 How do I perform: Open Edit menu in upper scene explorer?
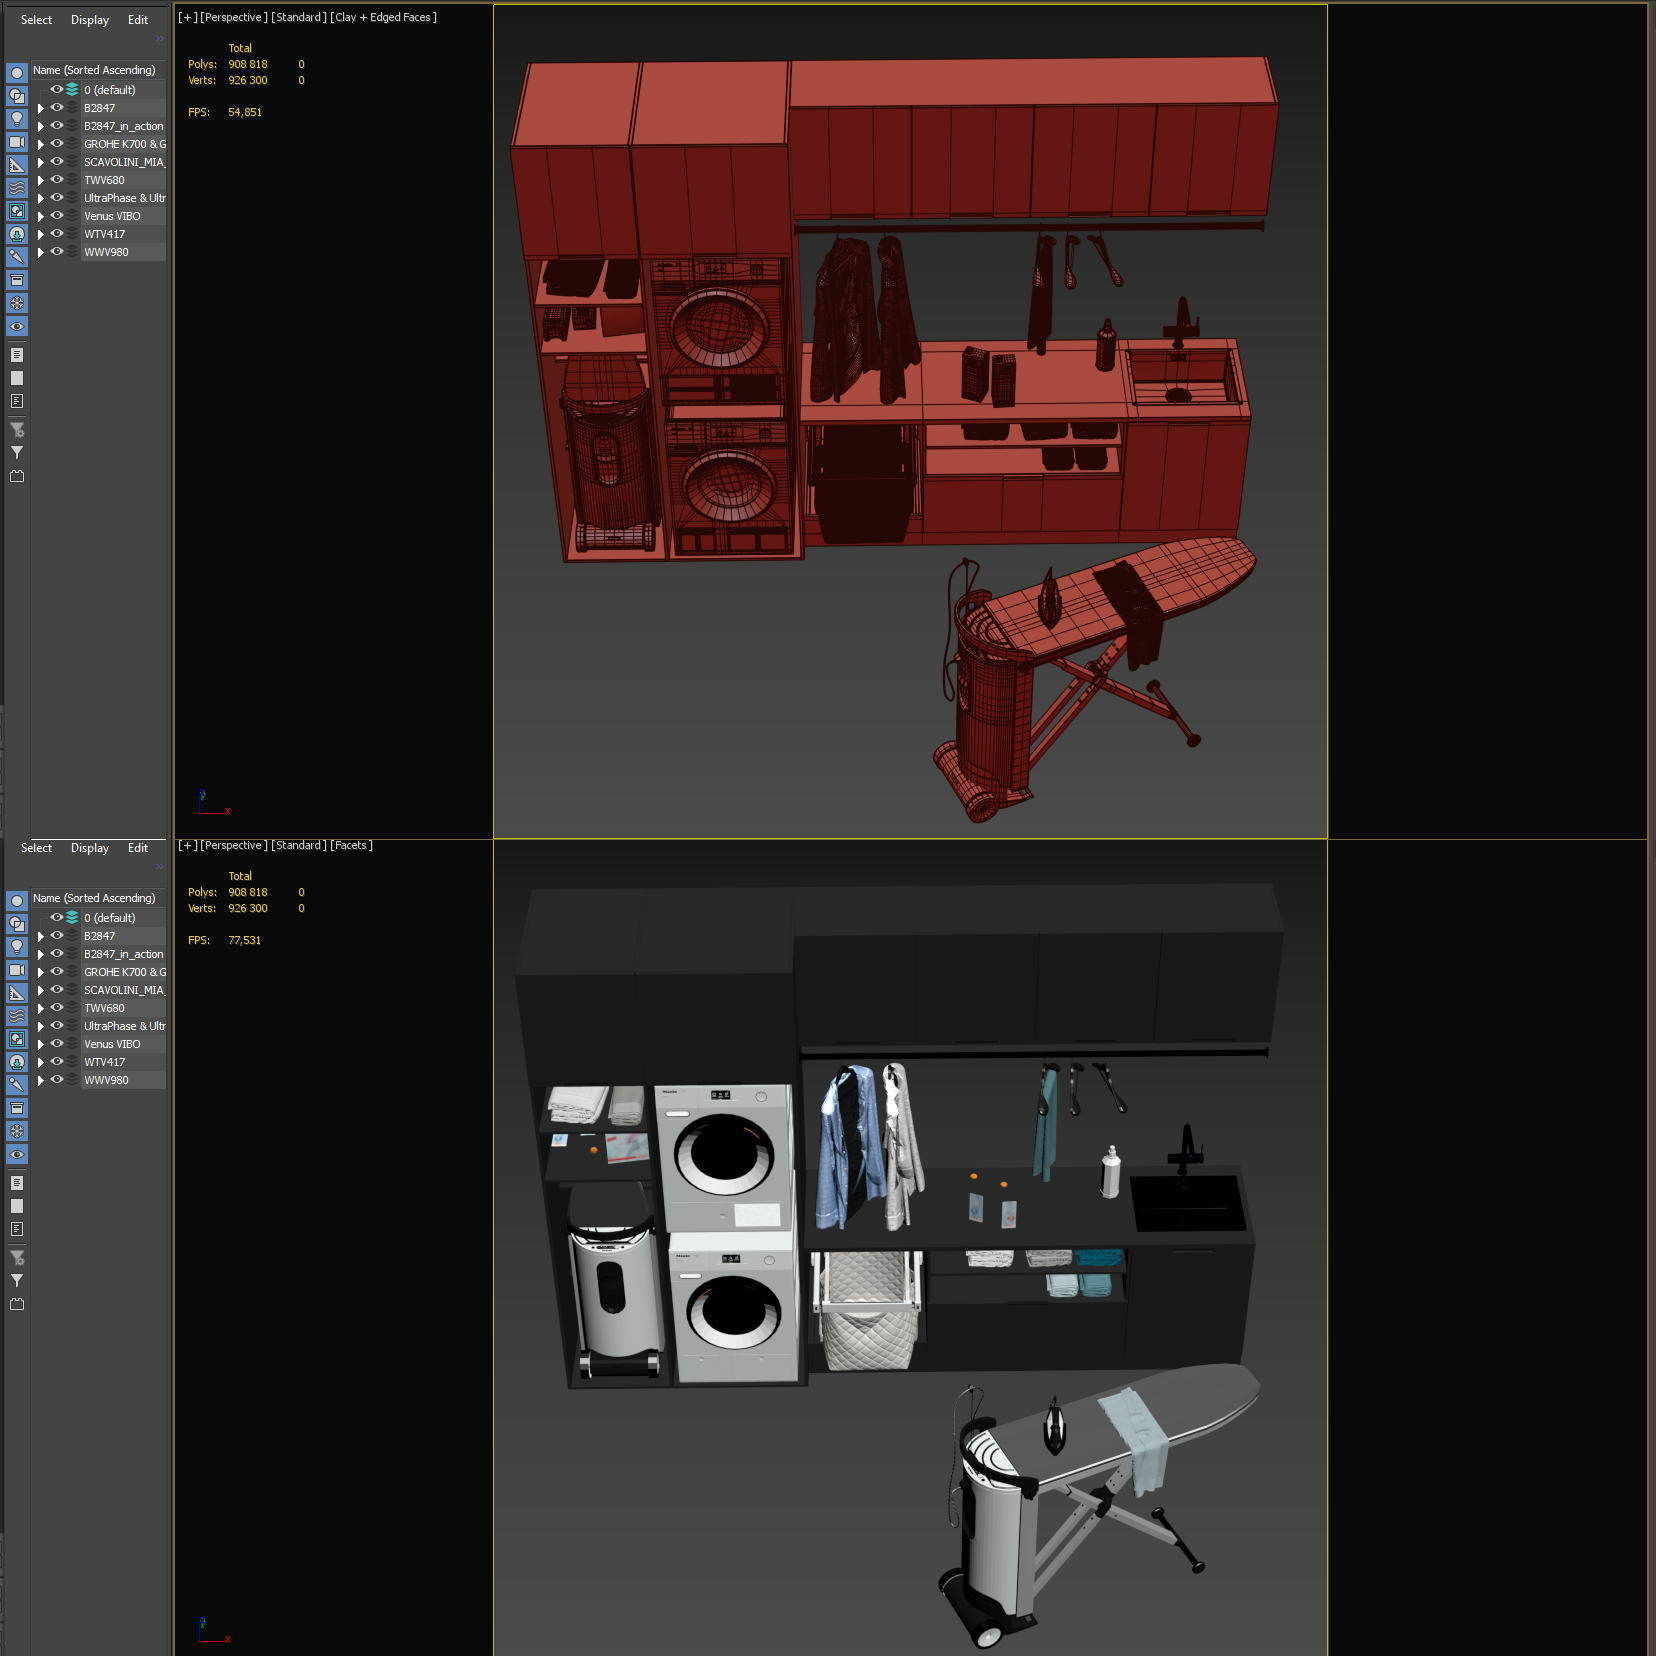[x=138, y=20]
